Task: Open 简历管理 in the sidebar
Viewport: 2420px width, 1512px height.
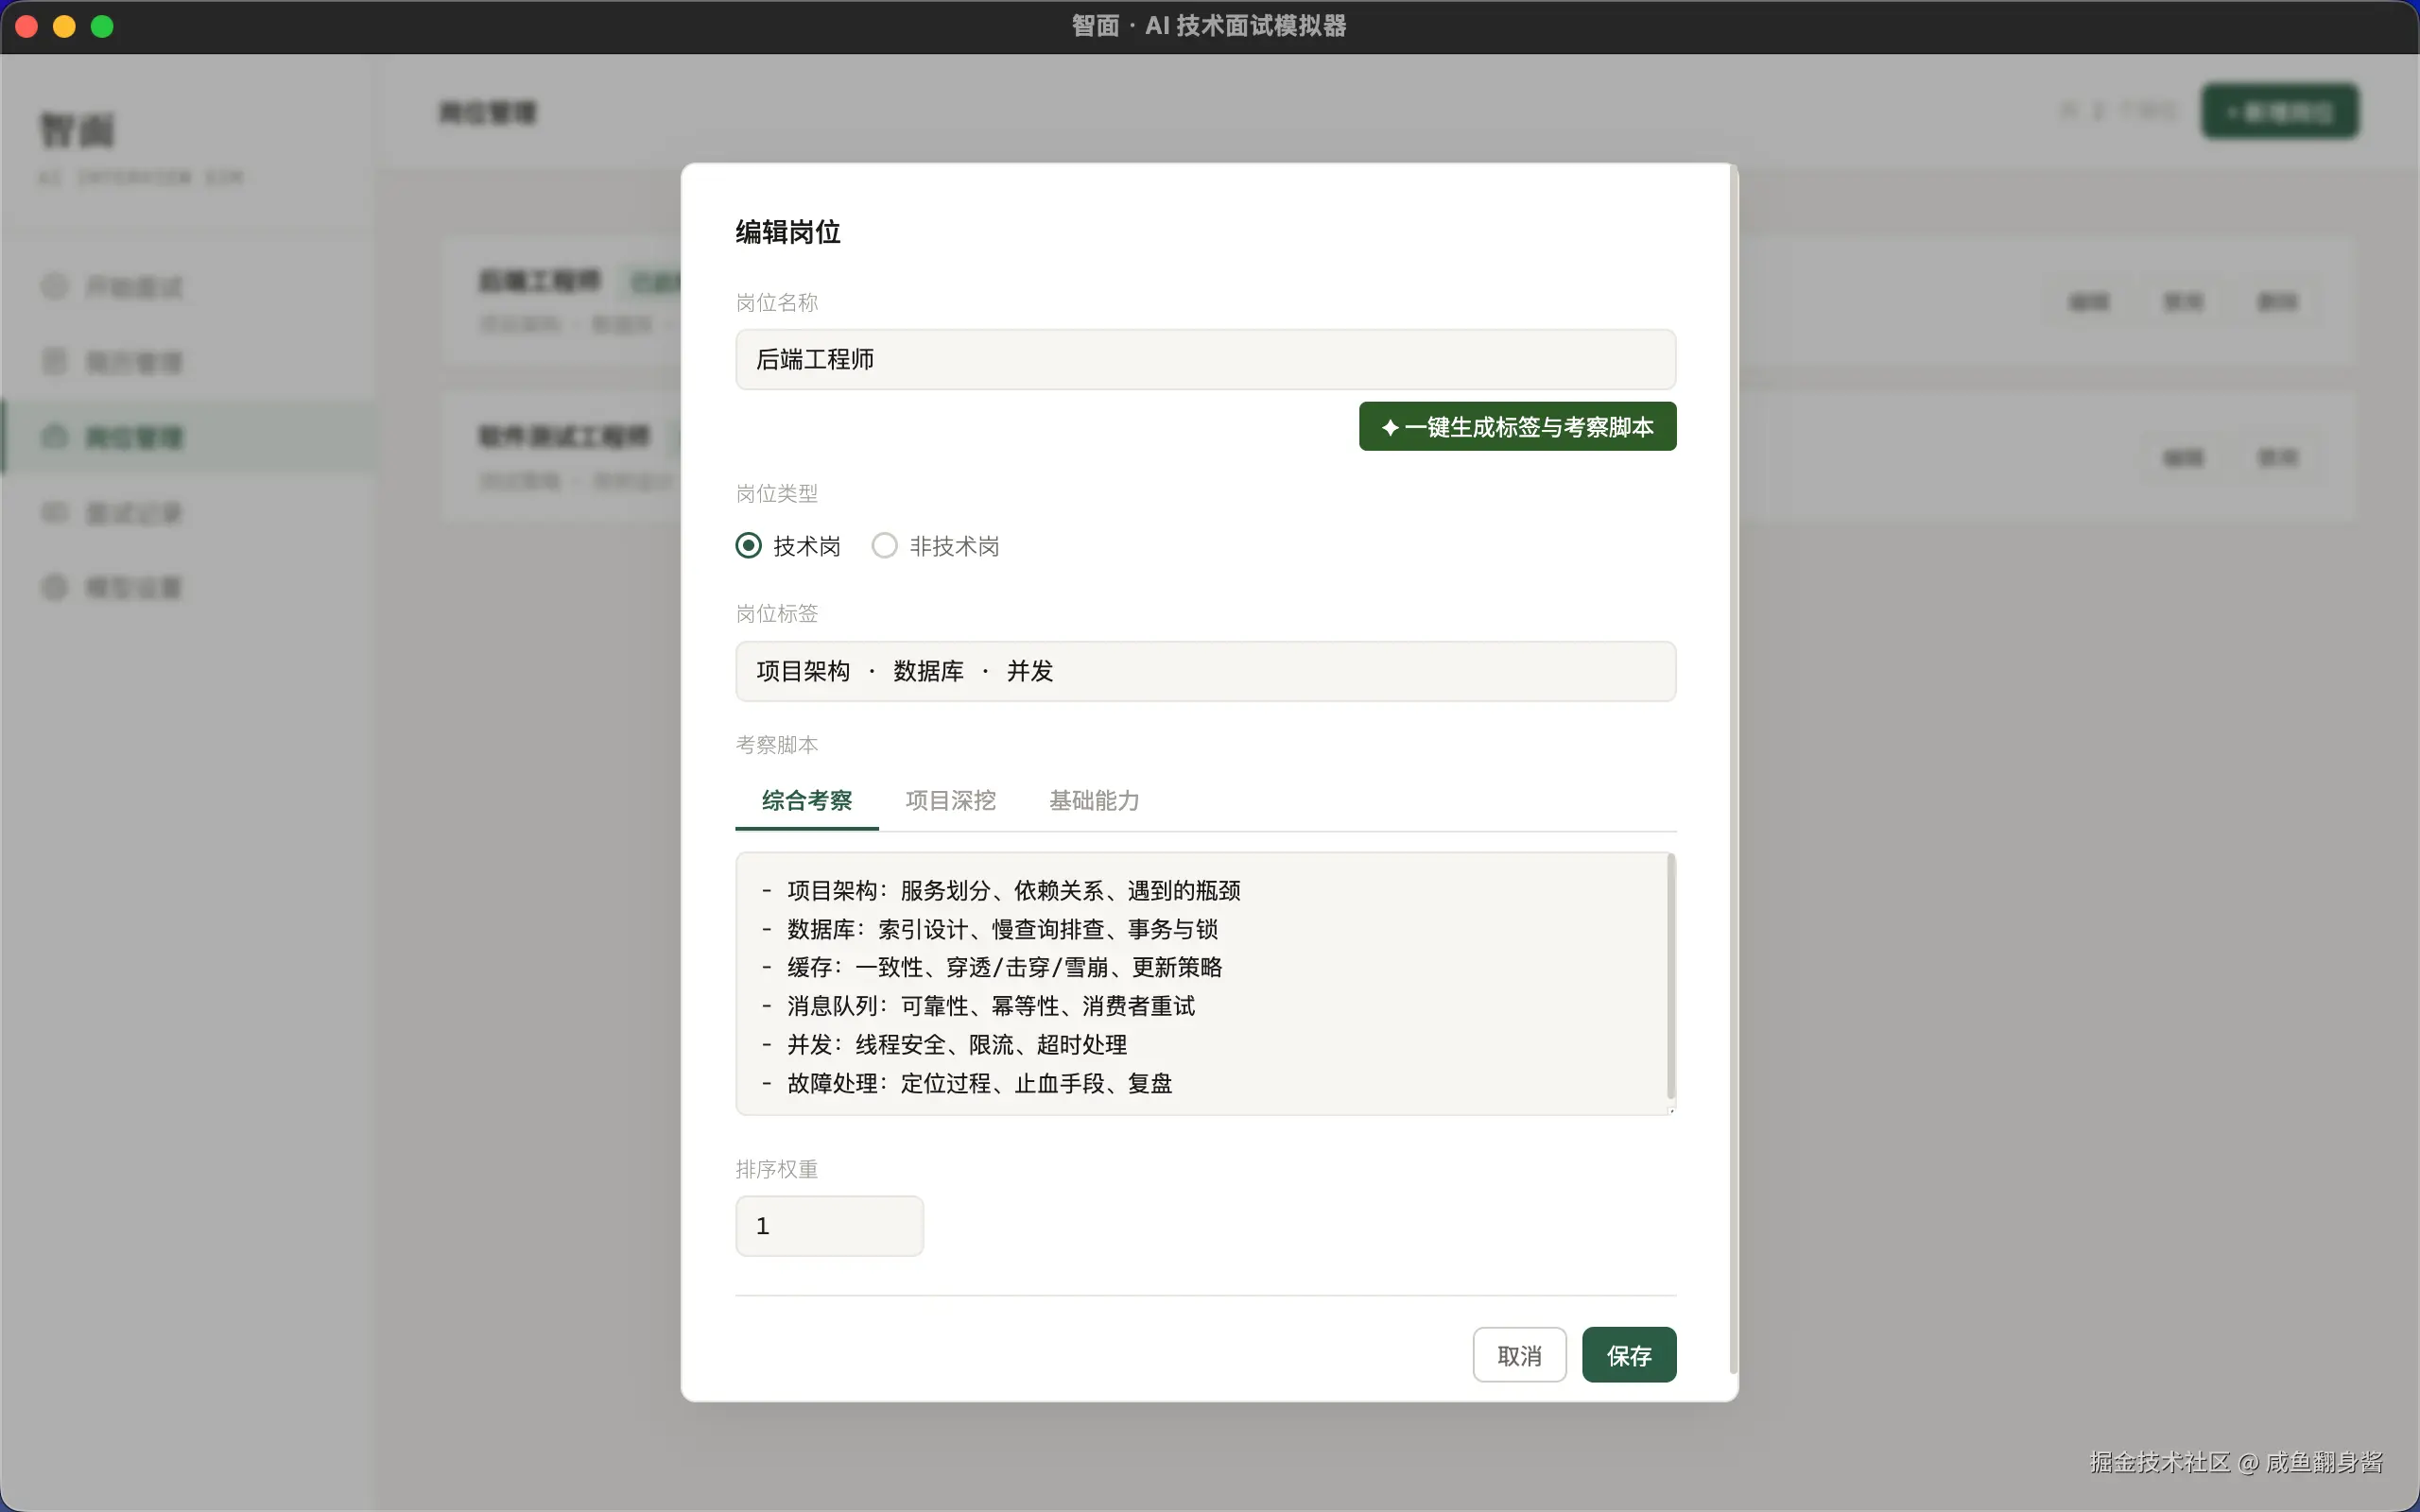Action: [135, 362]
